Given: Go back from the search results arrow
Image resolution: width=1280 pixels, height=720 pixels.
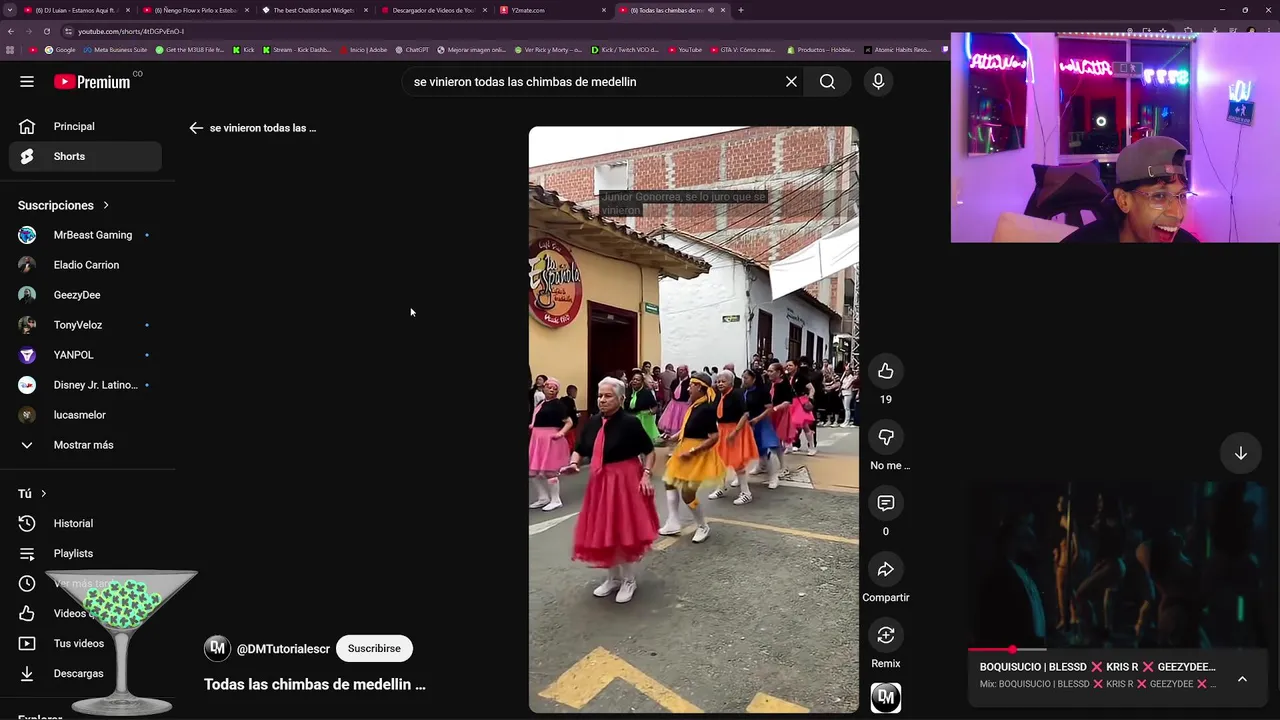Looking at the screenshot, I should [196, 128].
